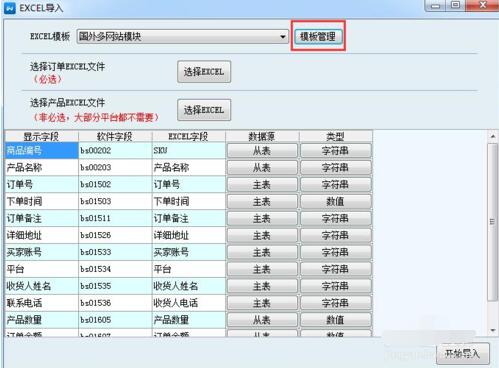Click the 显示字段 column header
The height and width of the screenshot is (368, 499).
(41, 136)
